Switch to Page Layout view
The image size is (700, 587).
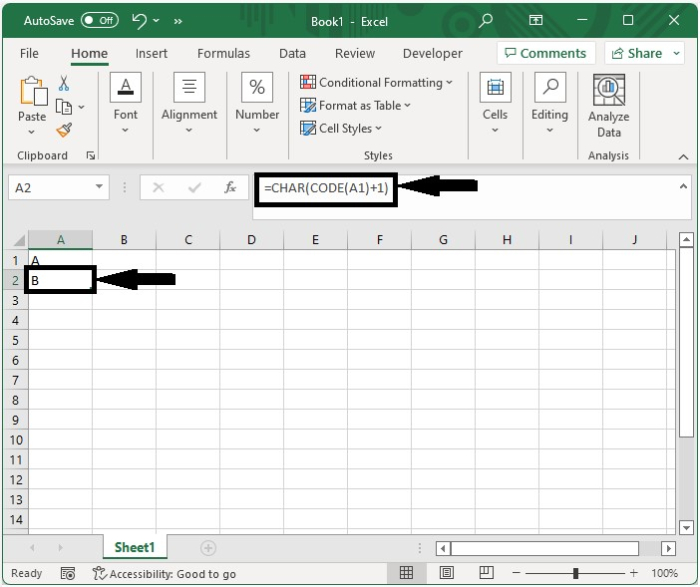[x=446, y=573]
